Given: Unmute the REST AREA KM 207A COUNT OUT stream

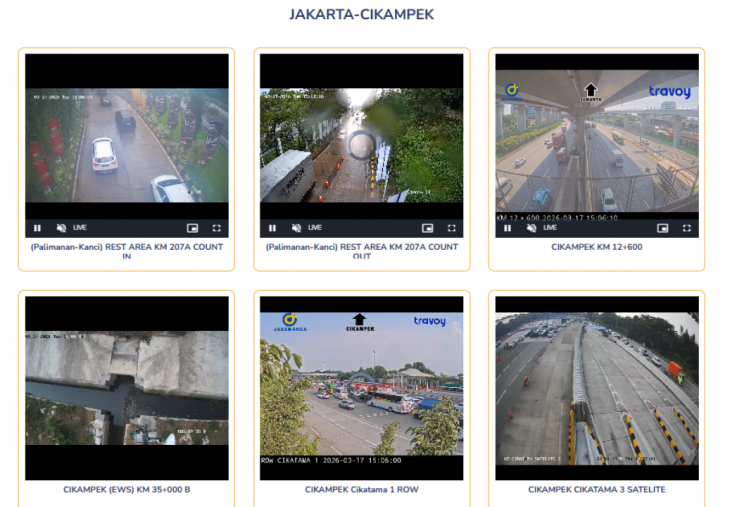Looking at the screenshot, I should pyautogui.click(x=297, y=228).
